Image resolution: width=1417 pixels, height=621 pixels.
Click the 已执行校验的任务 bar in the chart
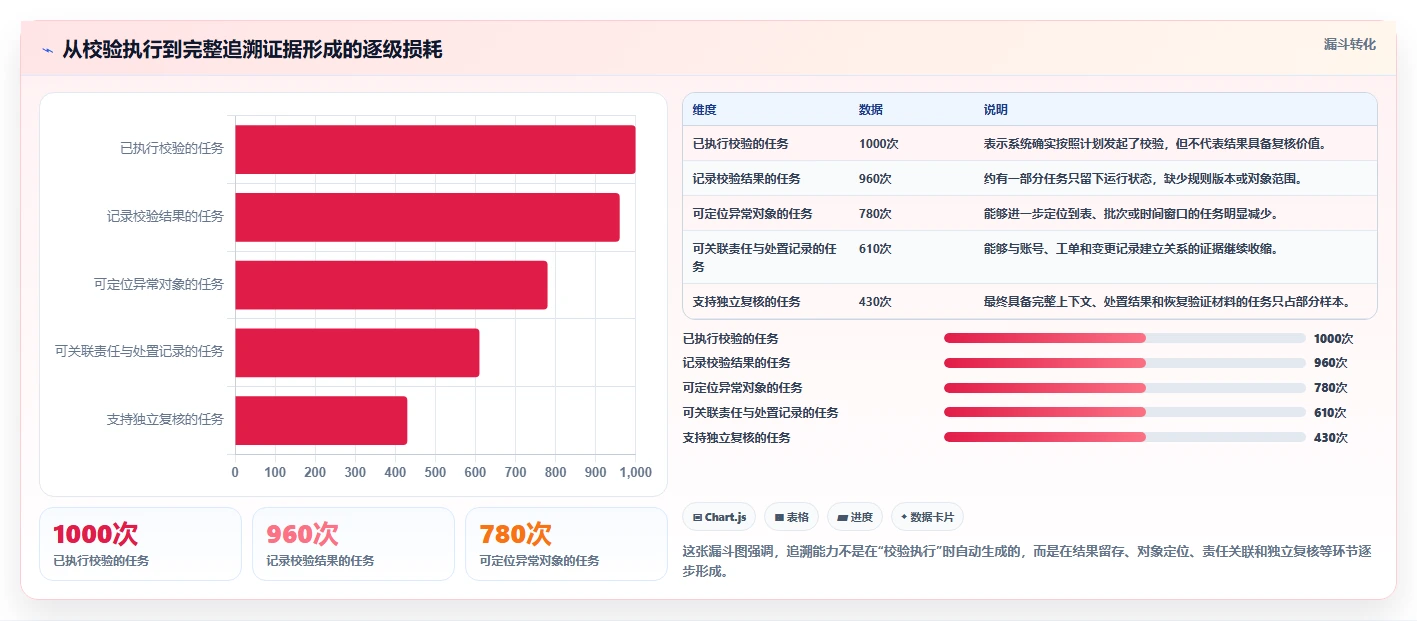click(x=435, y=149)
